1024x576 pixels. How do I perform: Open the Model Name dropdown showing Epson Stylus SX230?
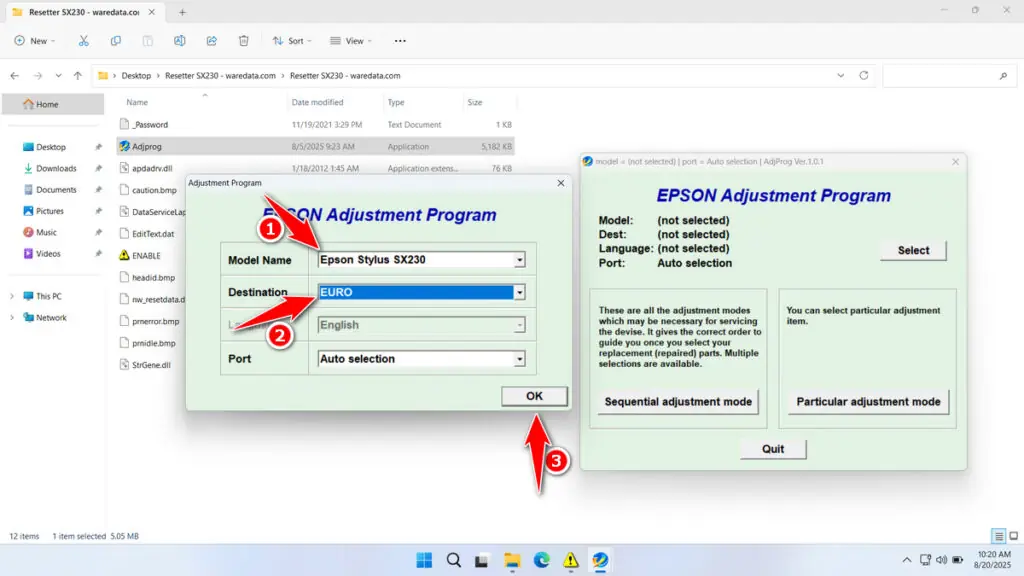click(x=519, y=259)
